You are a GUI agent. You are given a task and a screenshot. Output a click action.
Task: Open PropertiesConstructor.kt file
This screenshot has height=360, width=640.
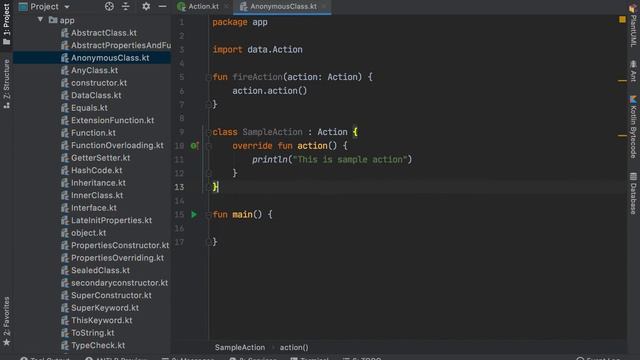[120, 245]
